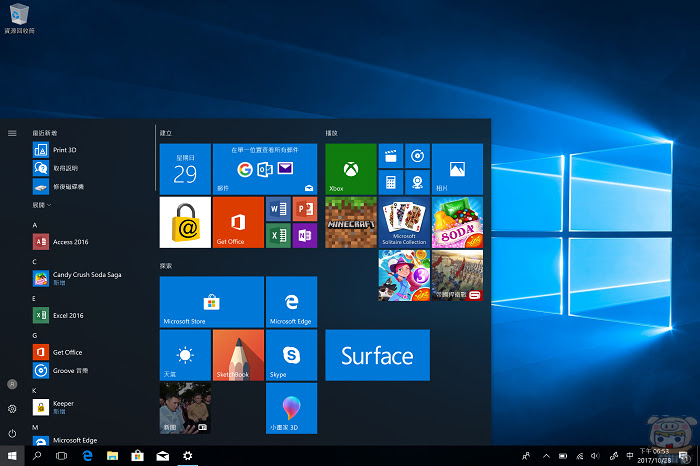Launch Microsoft Solitaire Collection tile
The height and width of the screenshot is (466, 700).
click(404, 222)
